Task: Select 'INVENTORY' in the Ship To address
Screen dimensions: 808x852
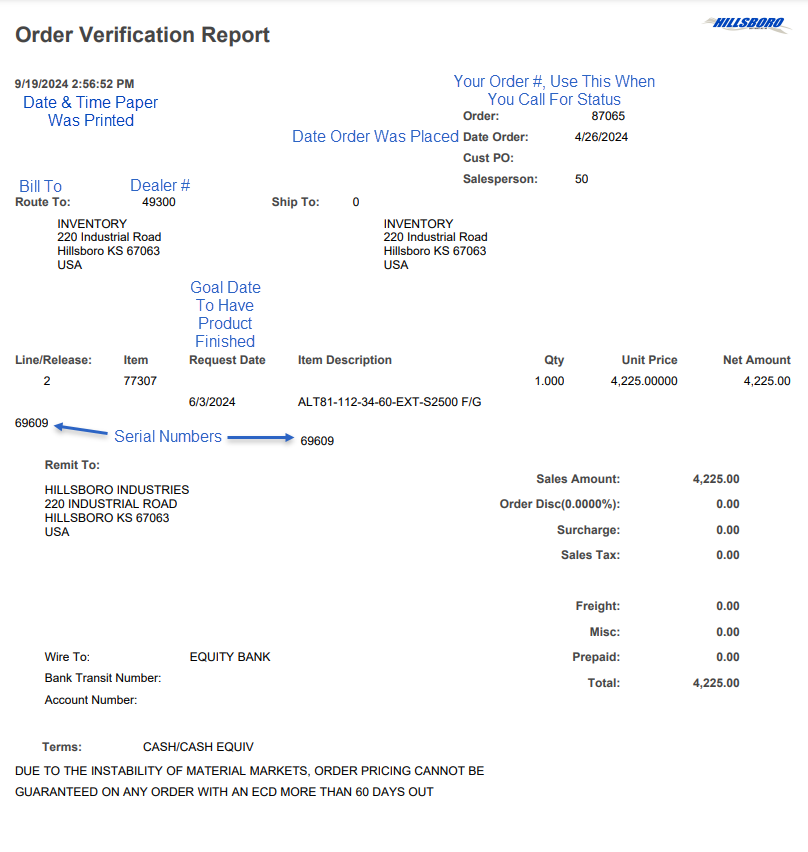Action: point(418,224)
